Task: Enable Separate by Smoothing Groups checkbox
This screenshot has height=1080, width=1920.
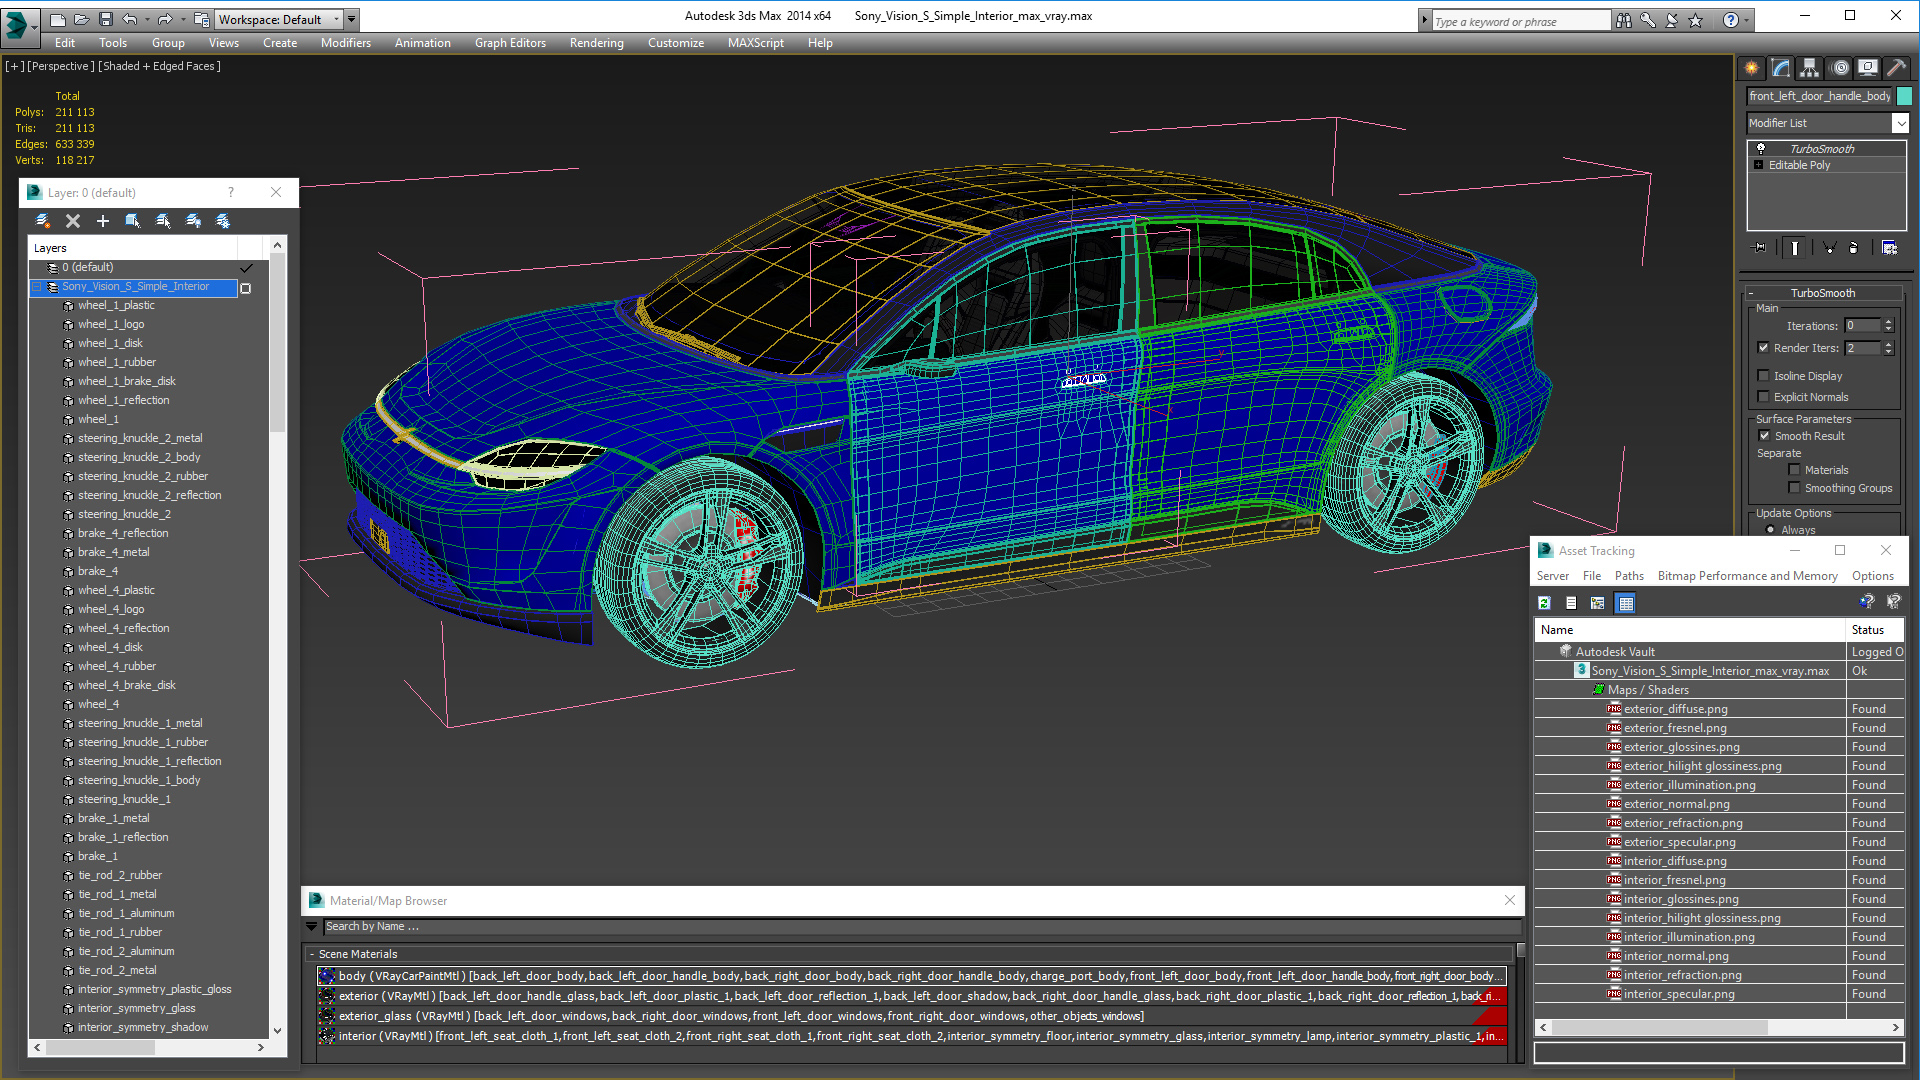Action: (x=1795, y=488)
